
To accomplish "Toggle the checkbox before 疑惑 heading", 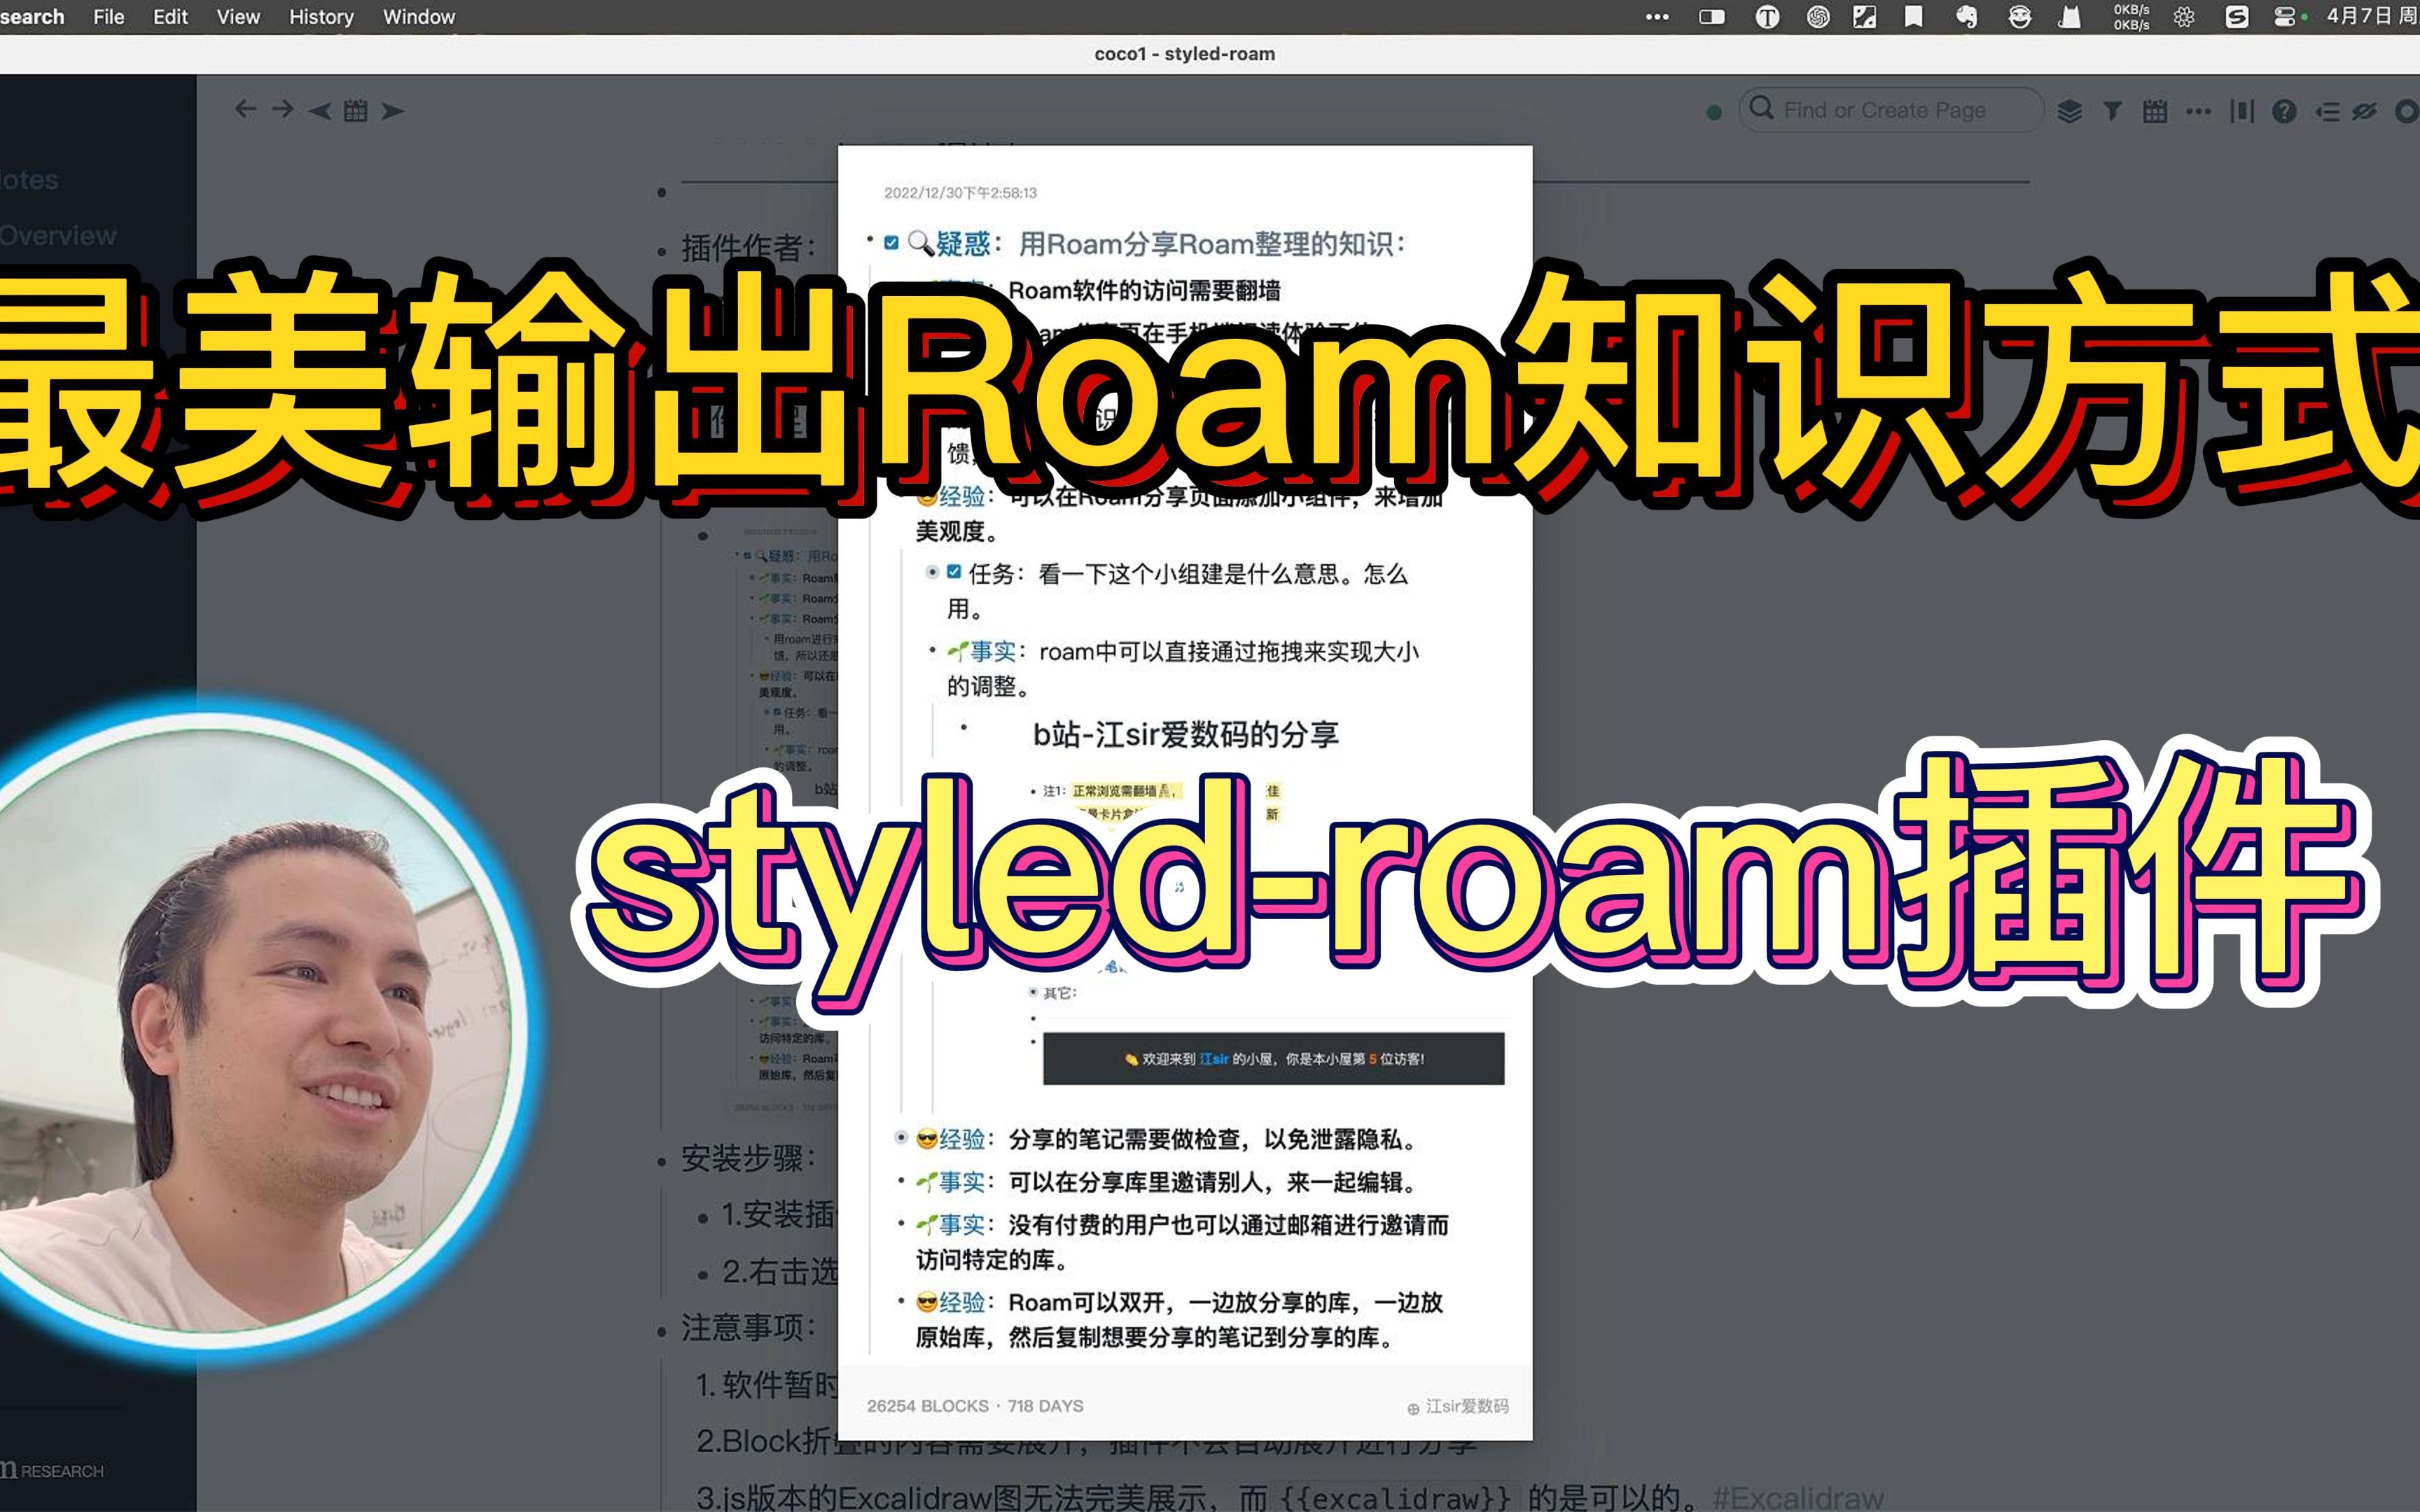I will pos(891,242).
